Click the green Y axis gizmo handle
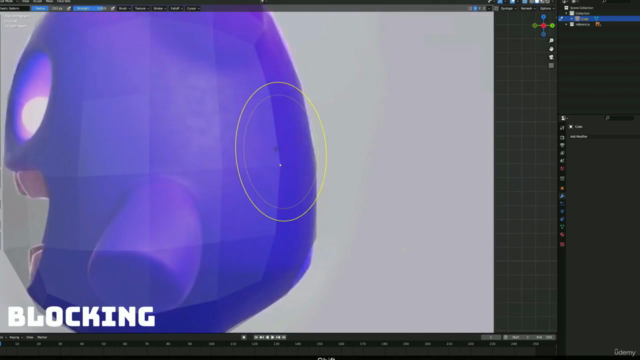This screenshot has width=640, height=360. 552,25
